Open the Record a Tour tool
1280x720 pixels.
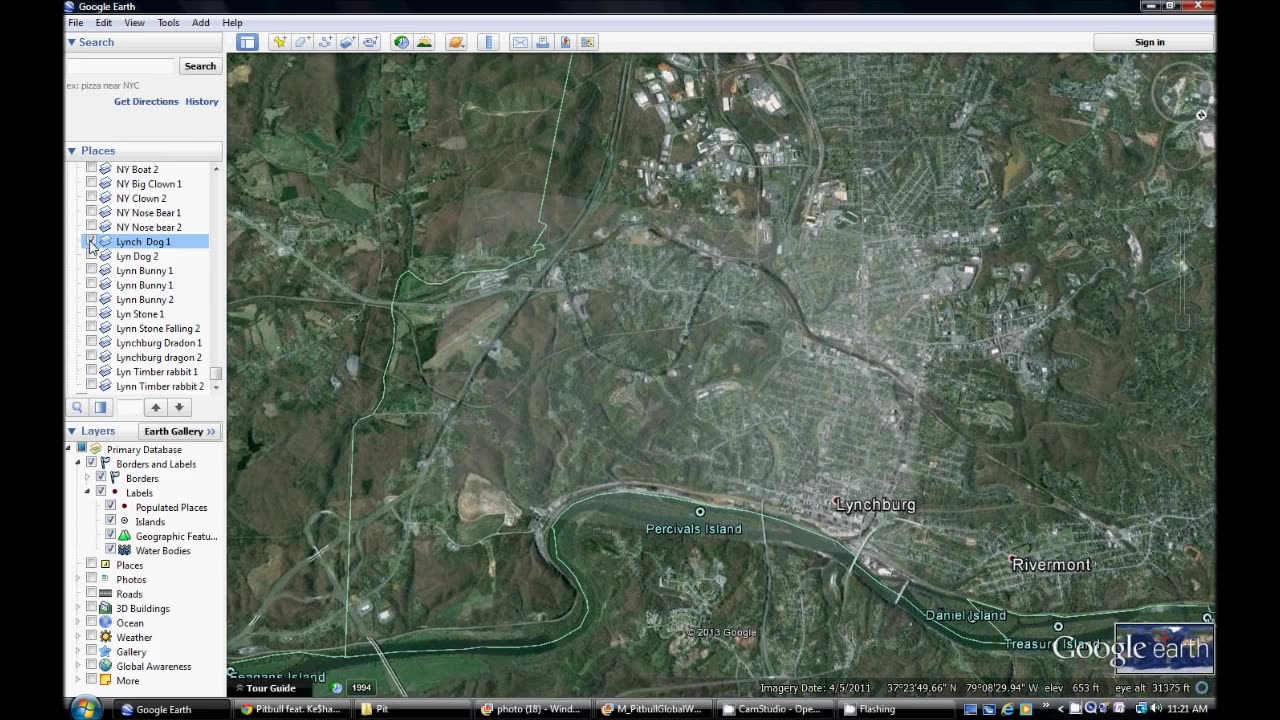(371, 42)
